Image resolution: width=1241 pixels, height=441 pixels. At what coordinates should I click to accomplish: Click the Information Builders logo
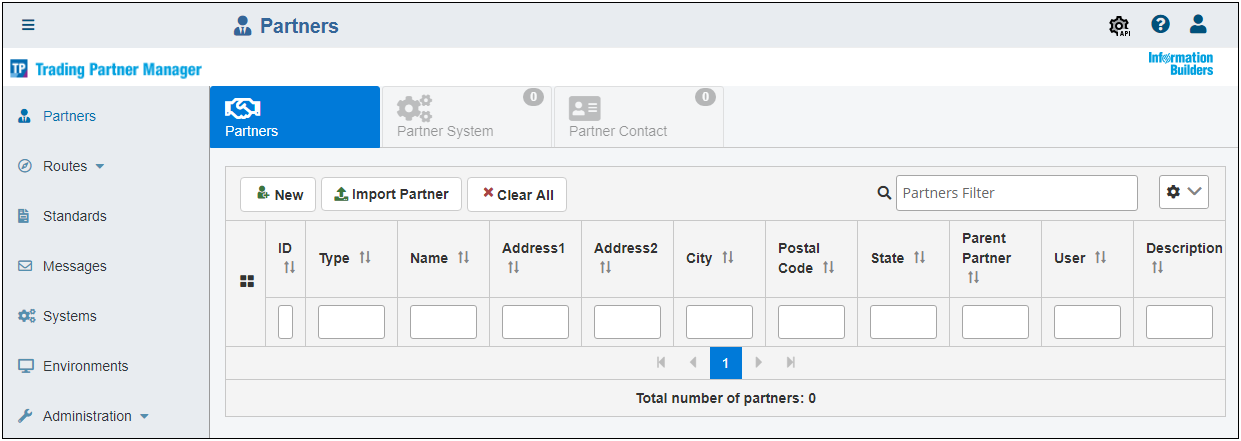click(1181, 64)
